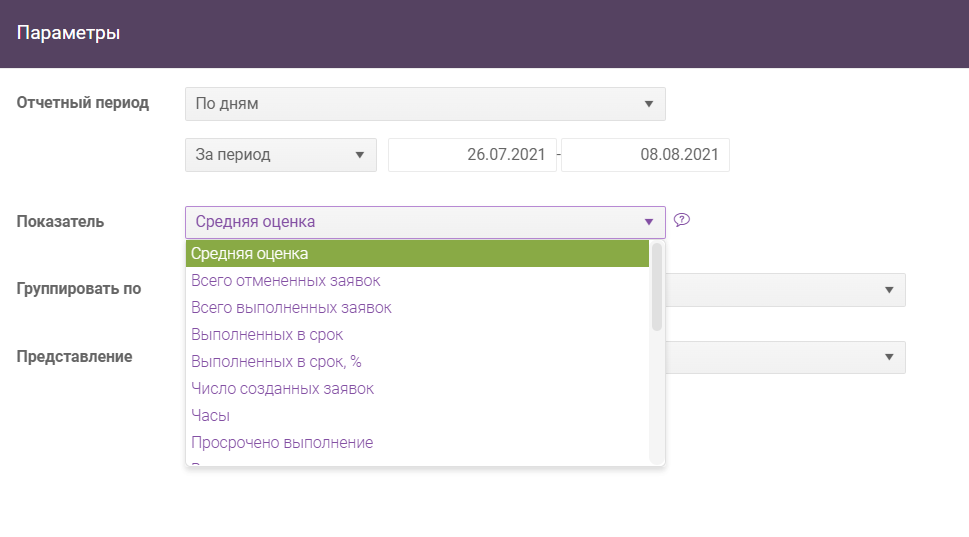Image resolution: width=969 pixels, height=537 pixels.
Task: Open the Группировать по dropdown
Action: [x=785, y=290]
